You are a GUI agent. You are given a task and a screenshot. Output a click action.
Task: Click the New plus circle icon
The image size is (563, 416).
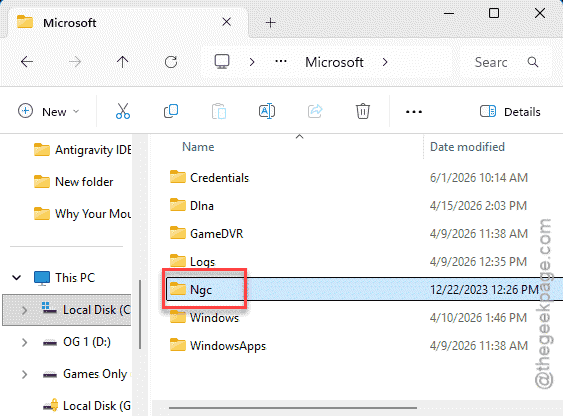(25, 111)
